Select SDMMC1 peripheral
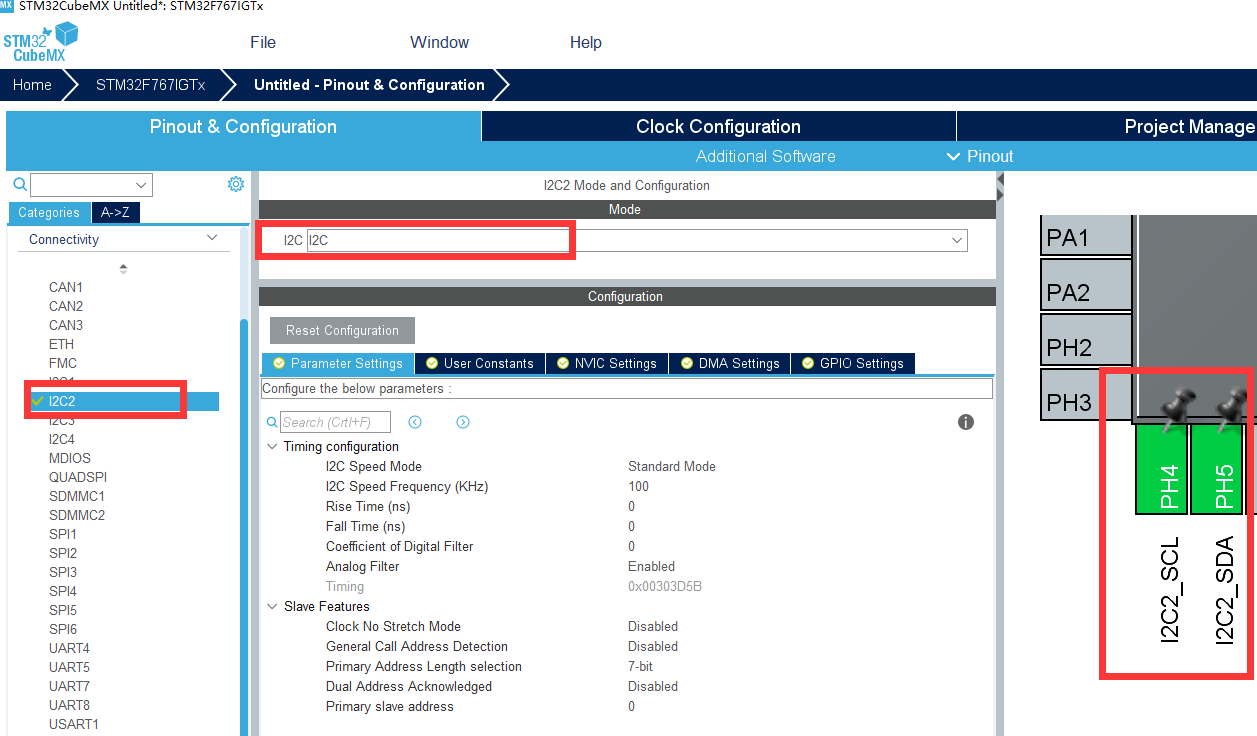1257x736 pixels. (x=77, y=496)
